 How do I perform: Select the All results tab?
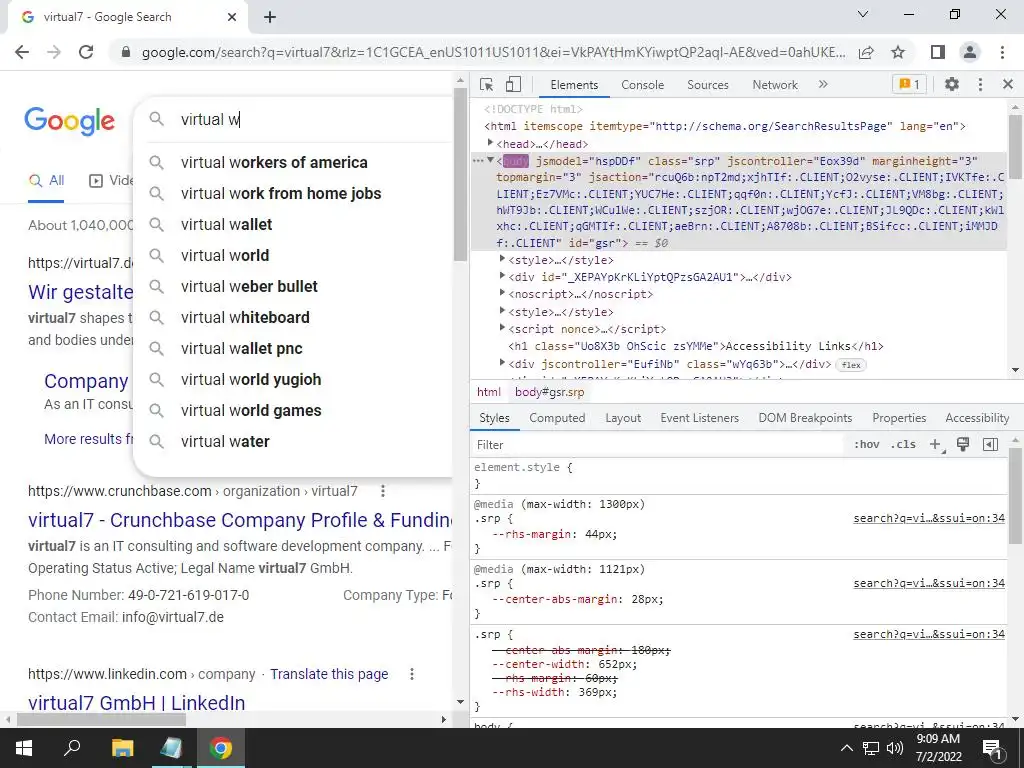coord(46,181)
